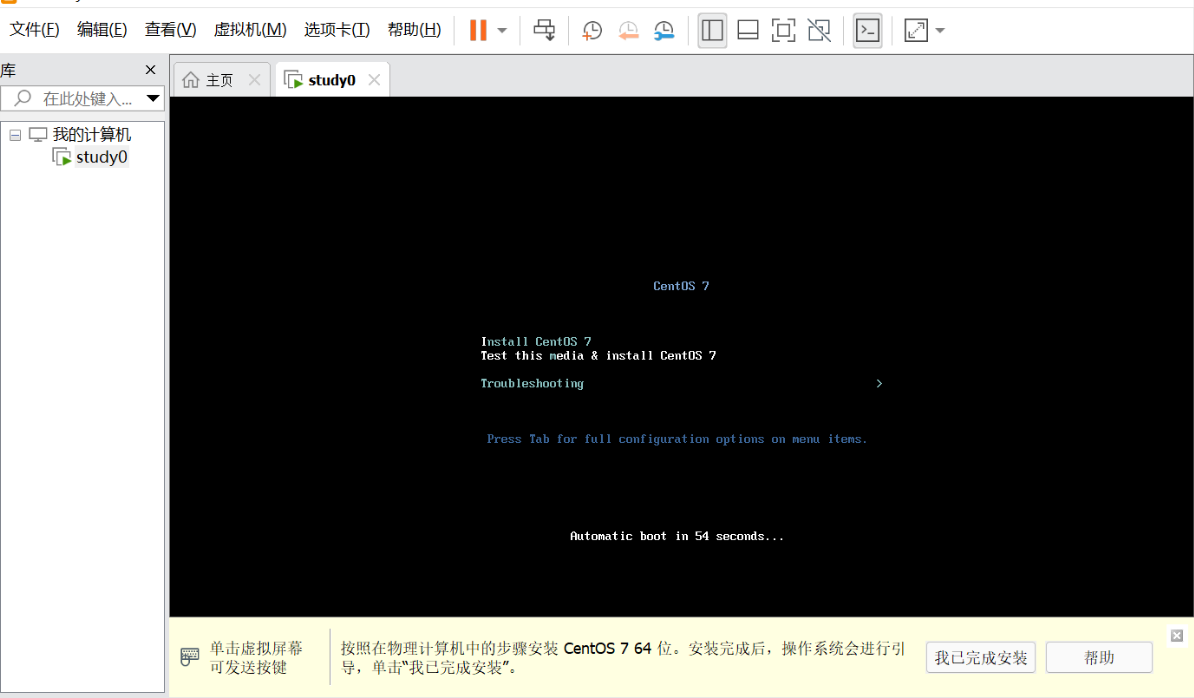Revert to the previous snapshot
The image size is (1194, 698).
click(x=628, y=30)
